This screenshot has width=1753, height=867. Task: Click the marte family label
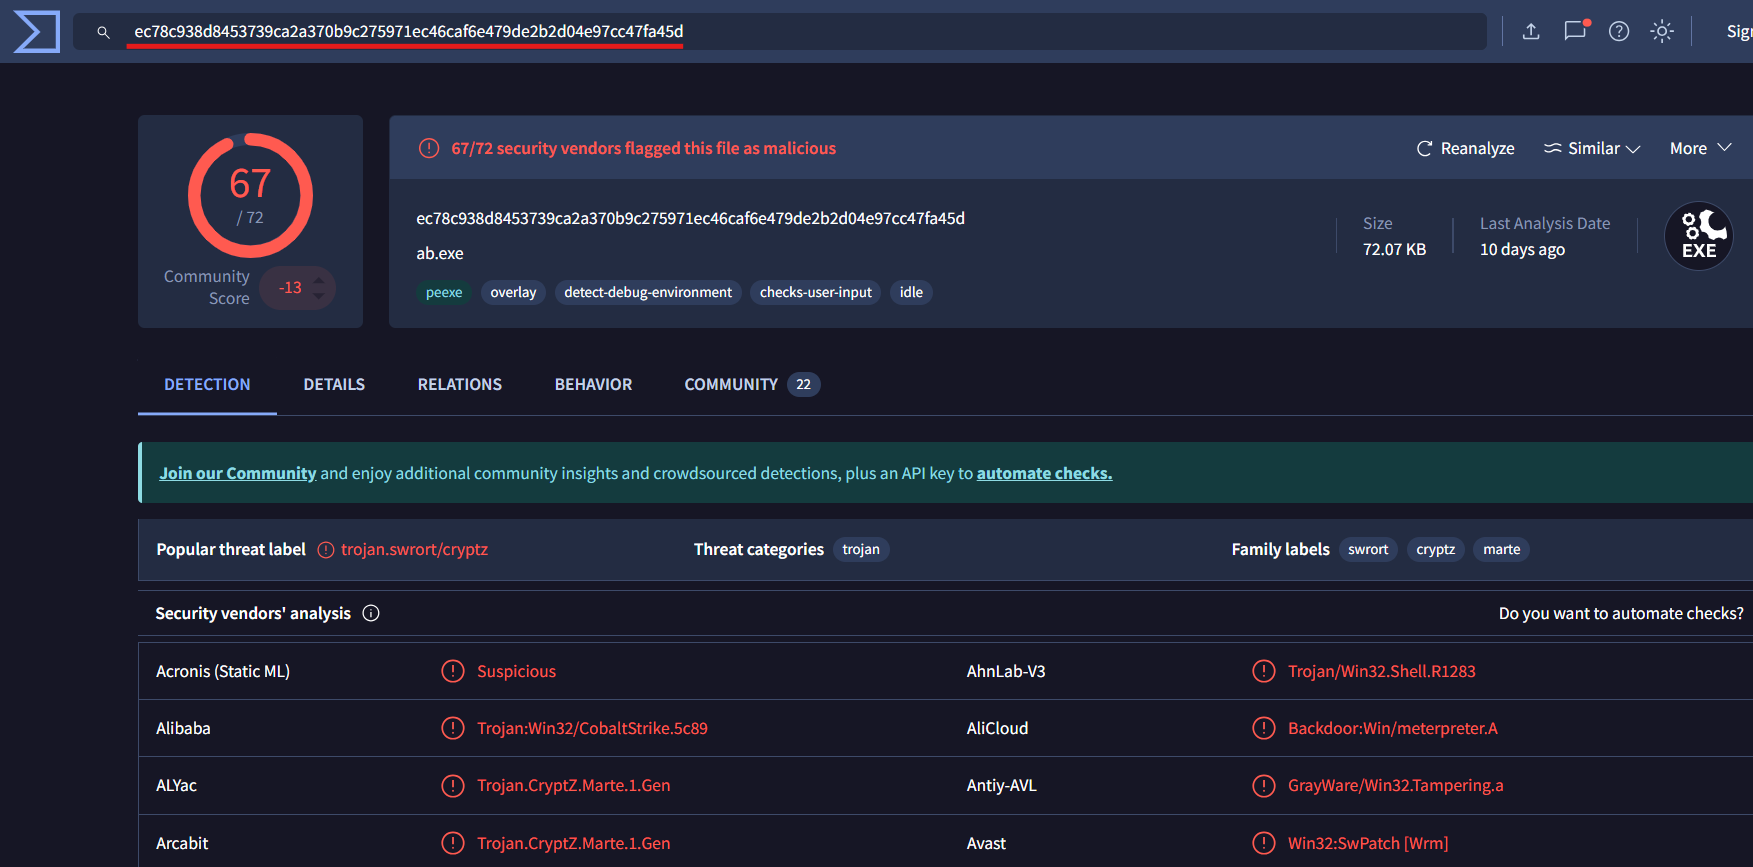1502,549
